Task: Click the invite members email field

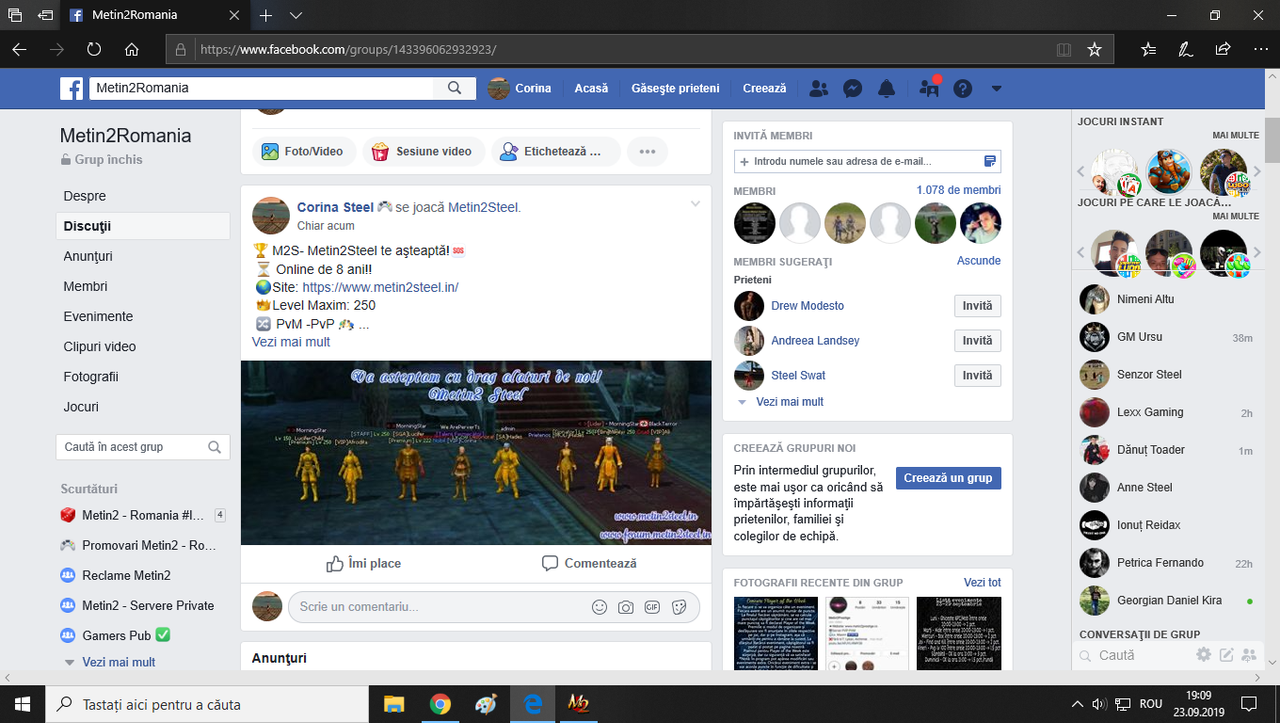Action: point(867,161)
